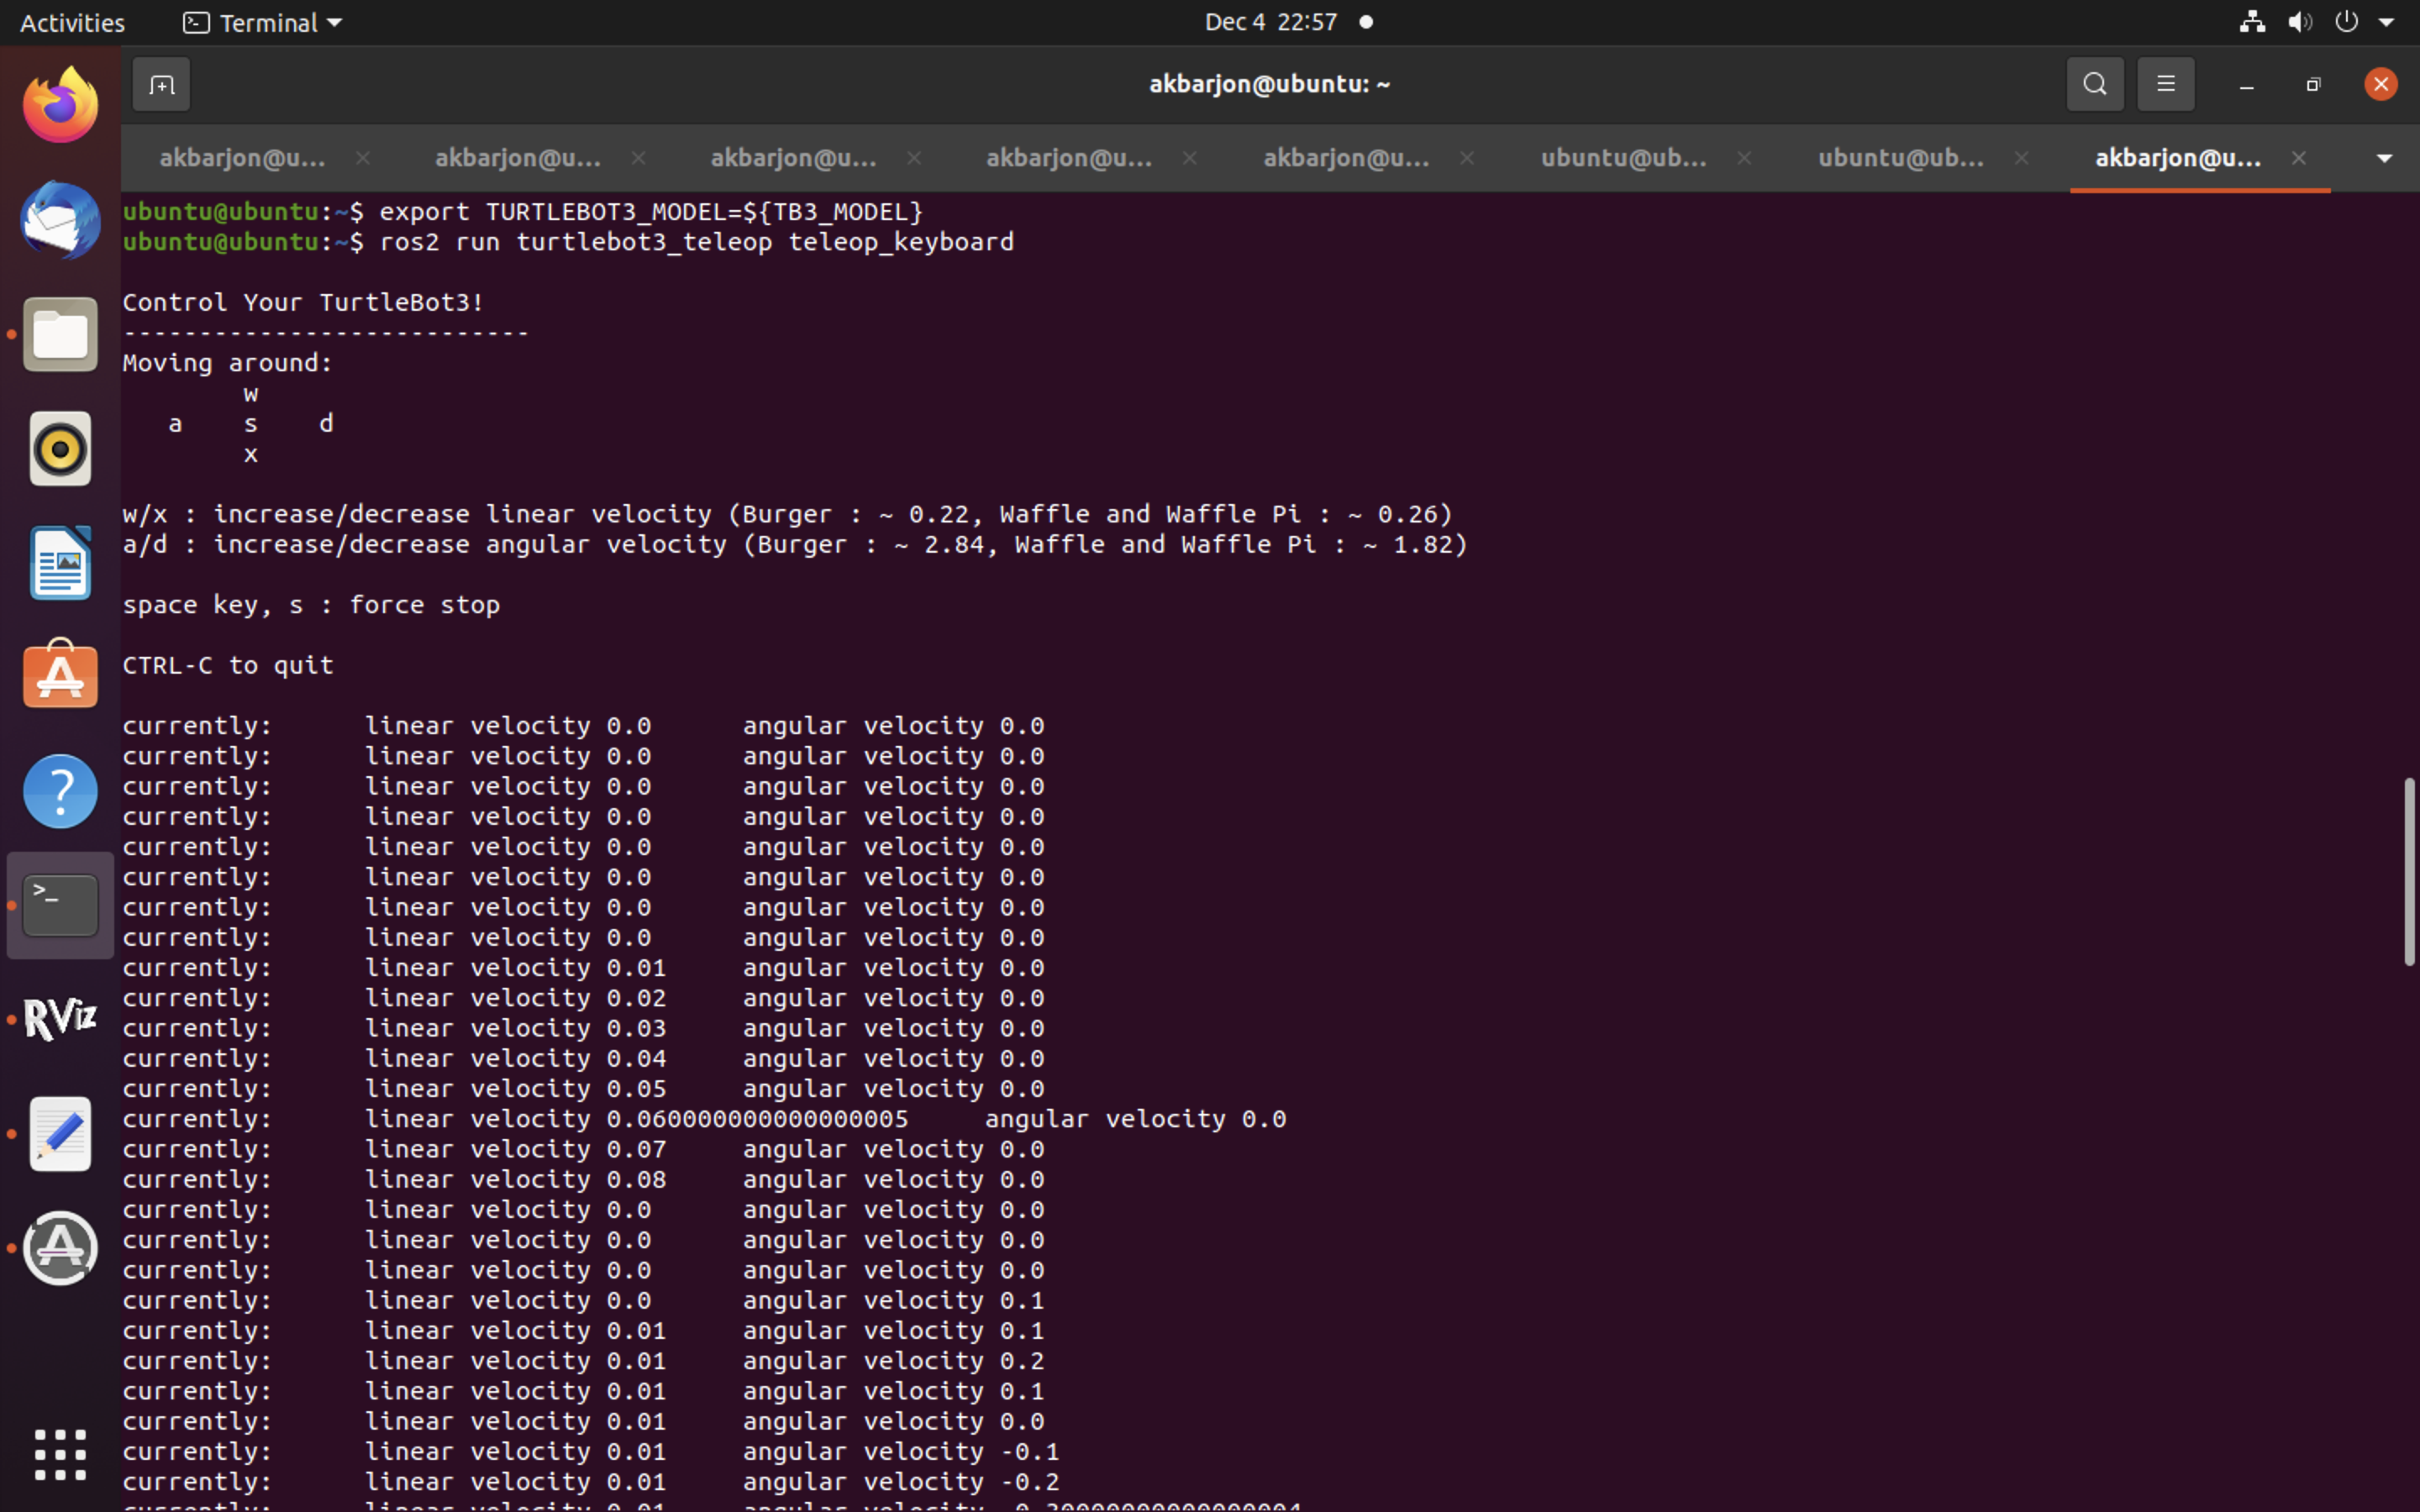Launch RViz from the dock
The width and height of the screenshot is (2420, 1512).
coord(60,1019)
